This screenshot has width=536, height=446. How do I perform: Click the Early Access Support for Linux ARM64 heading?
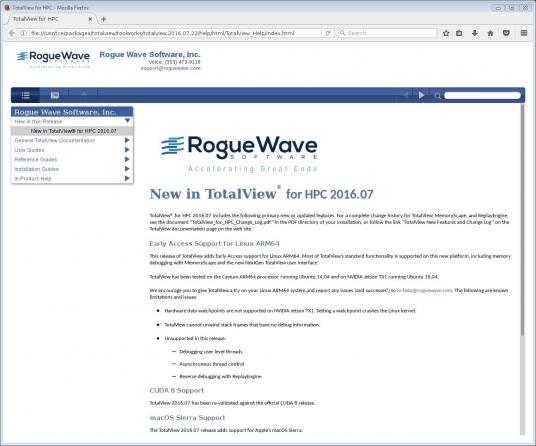[214, 243]
